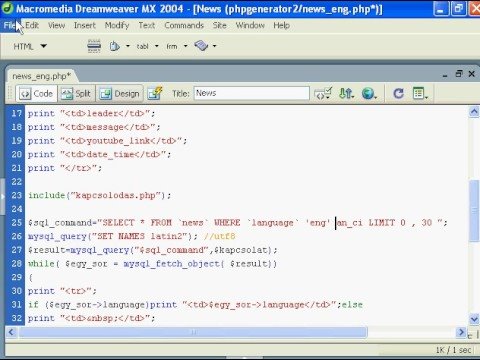Click into the Title field containing News
Viewport: 480px width, 360px height.
252,93
